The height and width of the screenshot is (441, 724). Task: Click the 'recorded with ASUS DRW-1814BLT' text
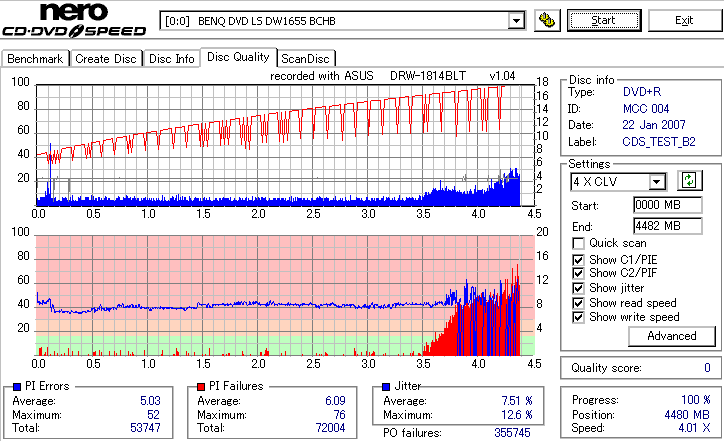pos(368,76)
